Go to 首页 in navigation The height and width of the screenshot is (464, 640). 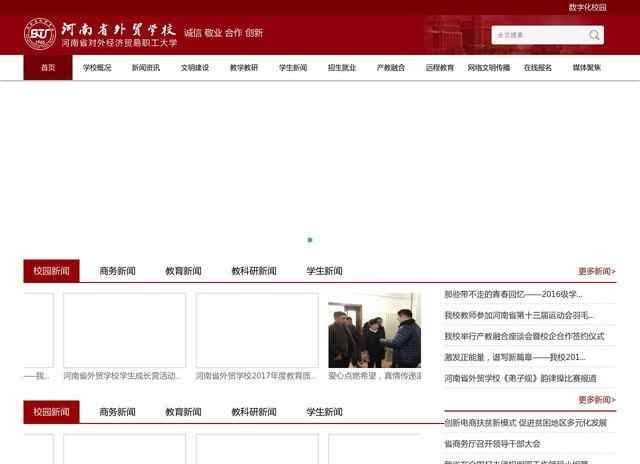tap(48, 68)
